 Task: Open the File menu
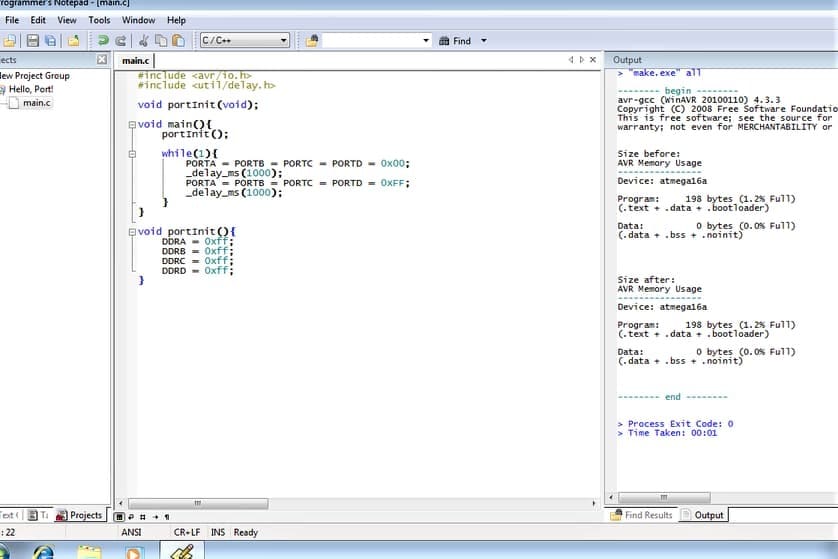[x=12, y=20]
